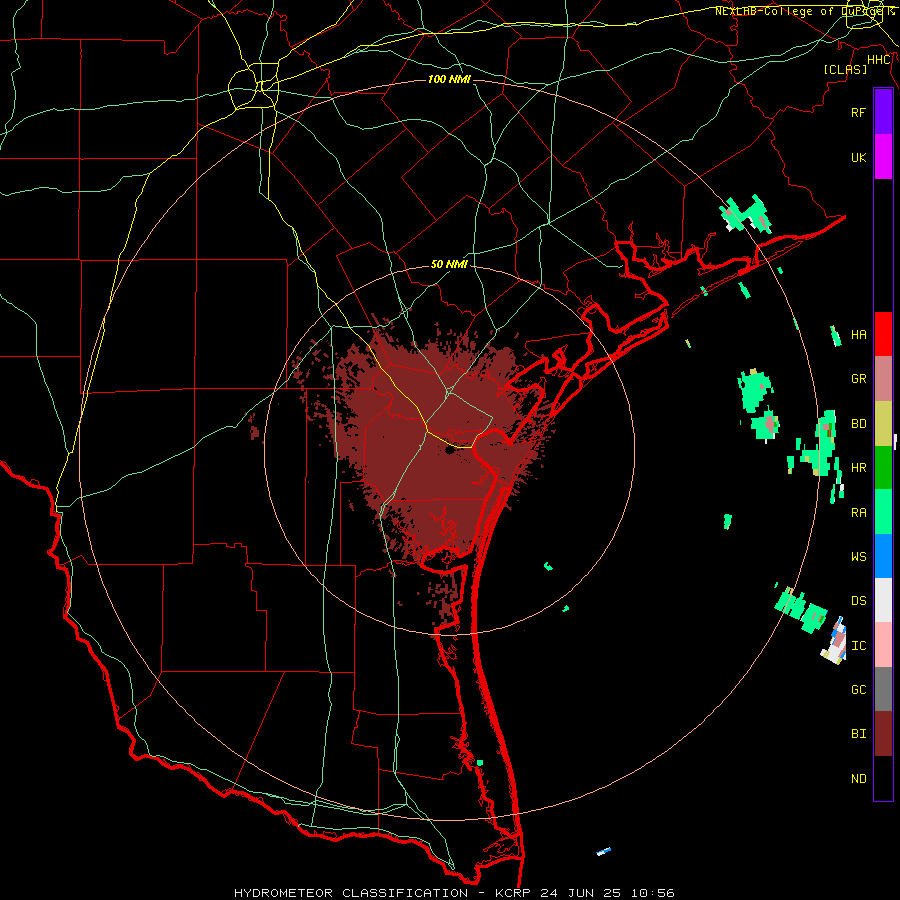Click the HA red legend swatch
900x900 pixels.
(883, 334)
